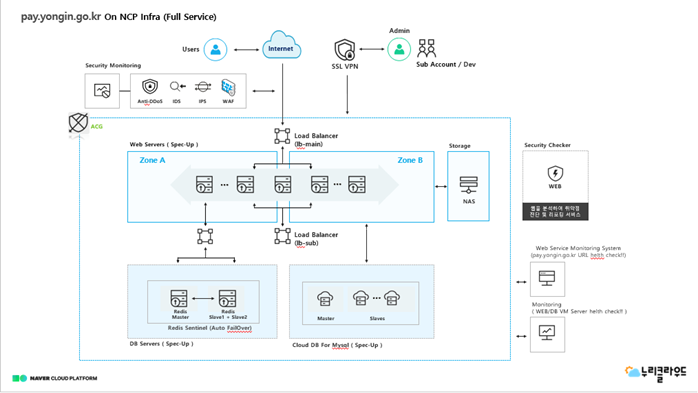Click the SSL VPN shield icon
Image resolution: width=698 pixels, height=393 pixels.
click(x=345, y=50)
